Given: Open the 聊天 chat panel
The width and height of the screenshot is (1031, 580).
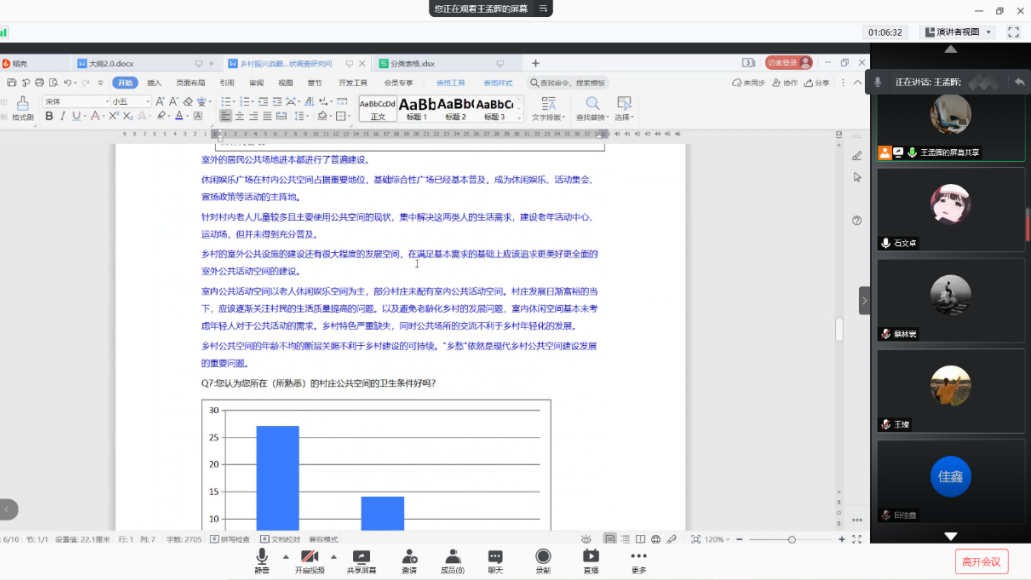Looking at the screenshot, I should pos(495,558).
